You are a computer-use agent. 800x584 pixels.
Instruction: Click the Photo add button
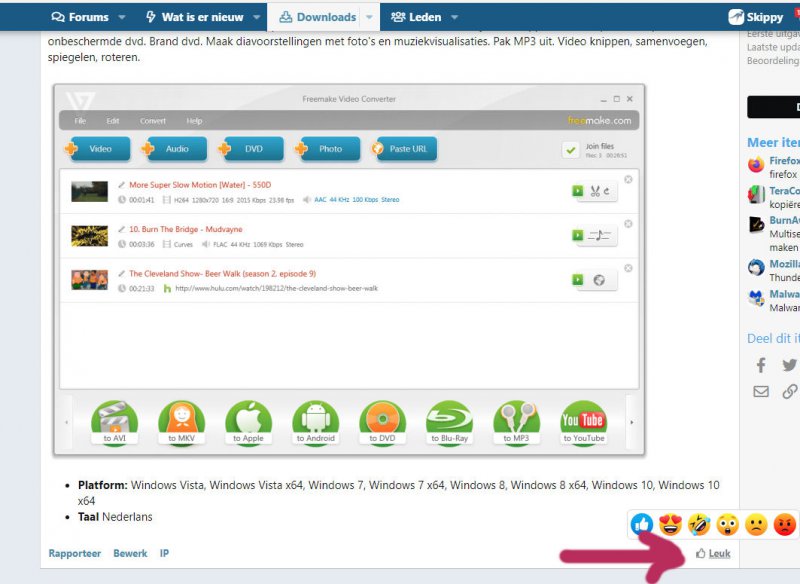(327, 149)
